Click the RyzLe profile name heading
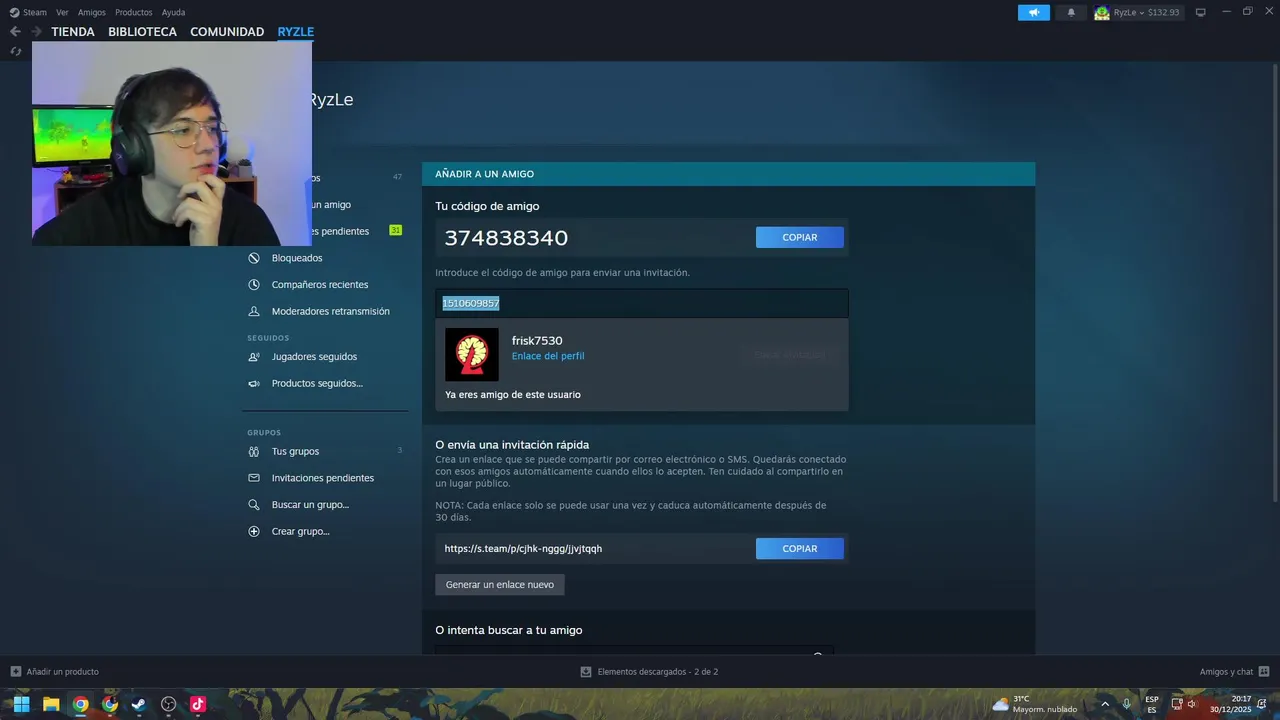 [330, 100]
